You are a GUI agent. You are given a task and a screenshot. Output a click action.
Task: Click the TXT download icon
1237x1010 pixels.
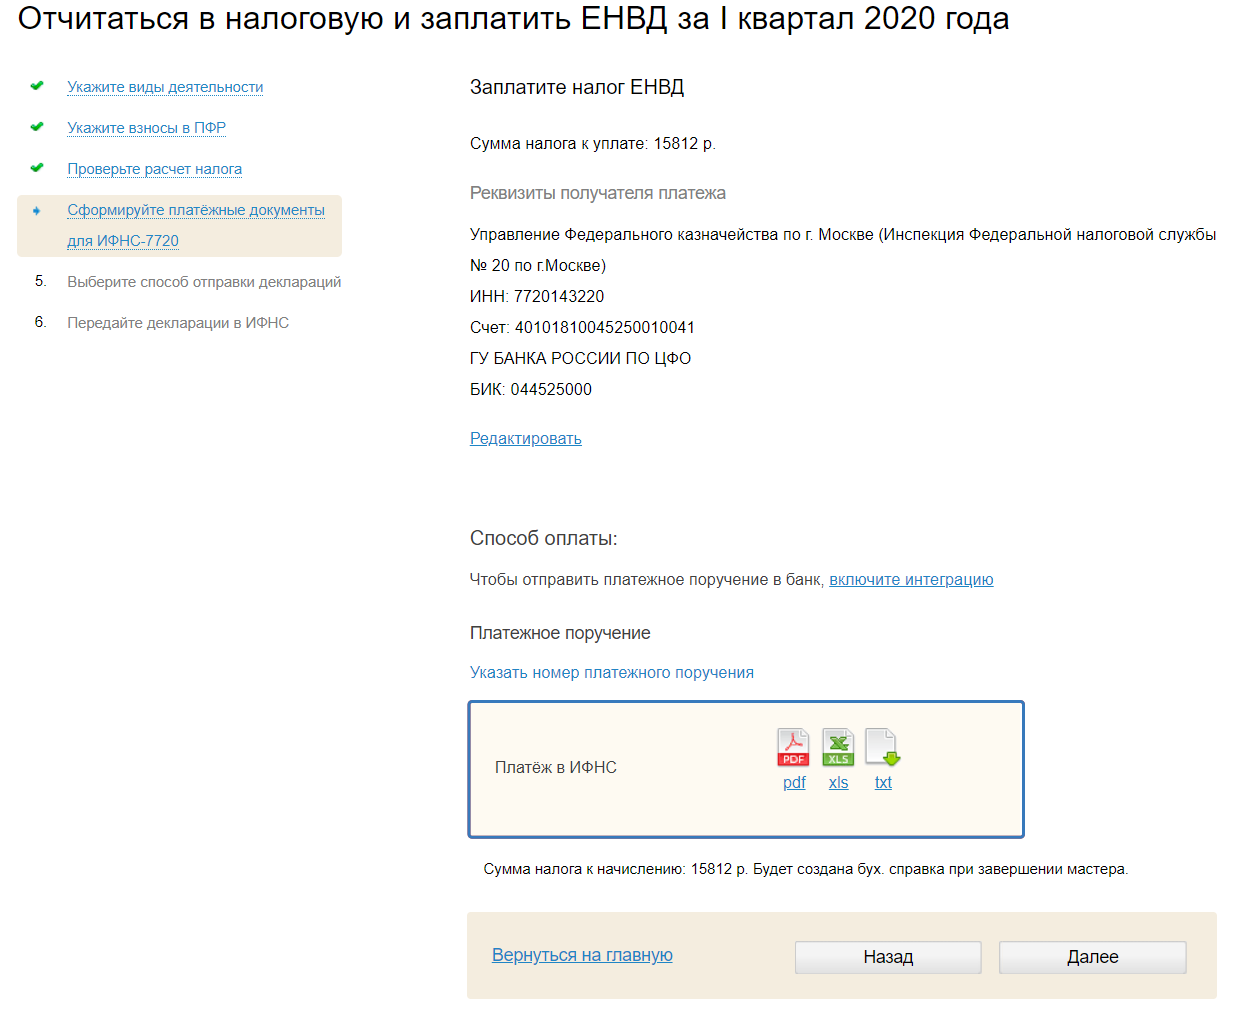pyautogui.click(x=882, y=747)
